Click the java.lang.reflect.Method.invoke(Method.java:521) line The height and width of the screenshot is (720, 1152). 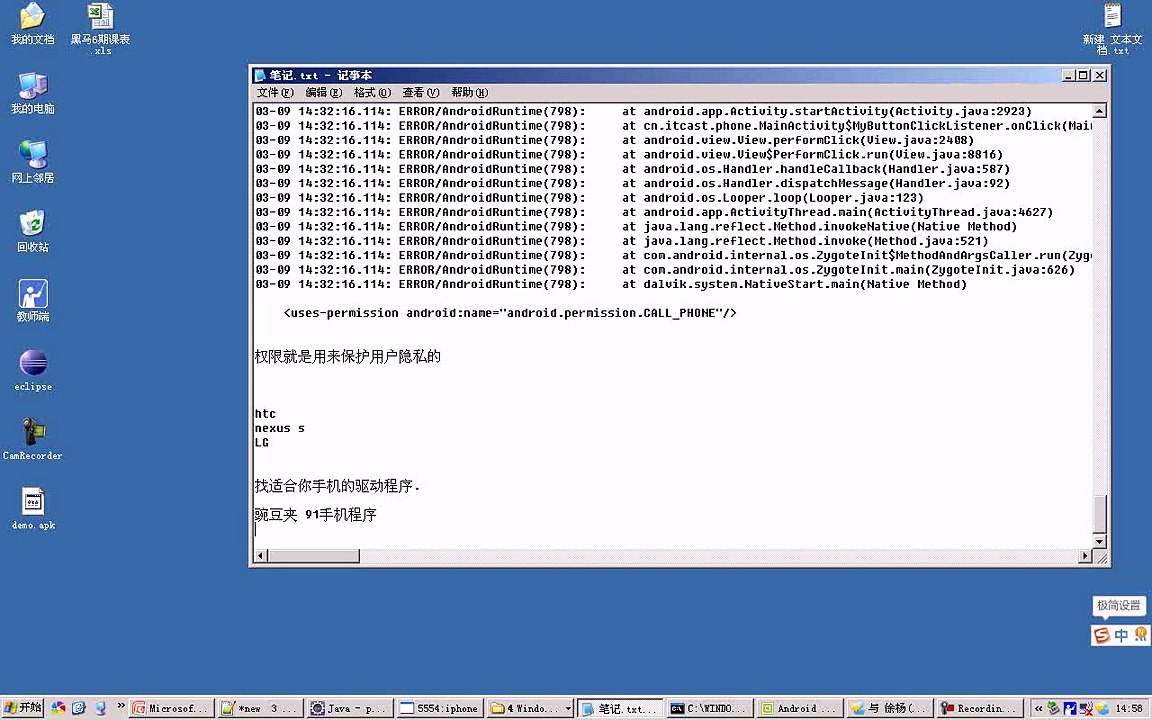(622, 241)
